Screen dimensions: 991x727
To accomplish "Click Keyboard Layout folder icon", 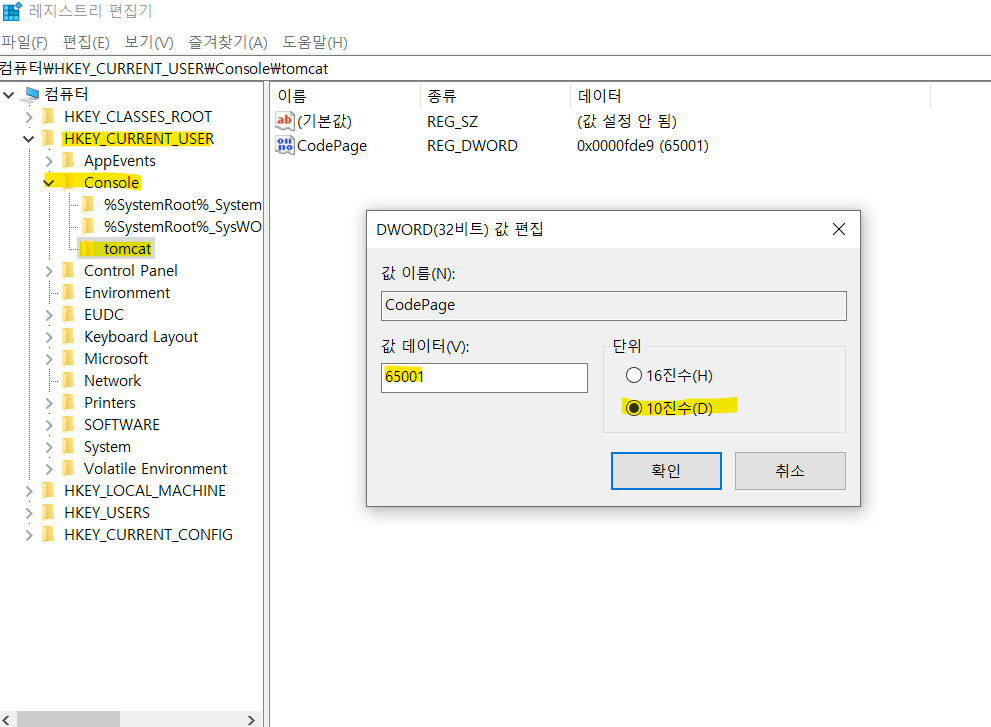I will 69,336.
